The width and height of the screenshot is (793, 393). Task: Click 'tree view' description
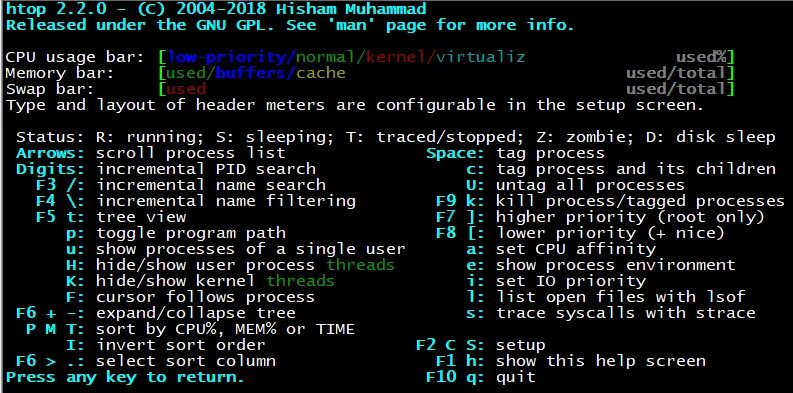[x=141, y=217]
